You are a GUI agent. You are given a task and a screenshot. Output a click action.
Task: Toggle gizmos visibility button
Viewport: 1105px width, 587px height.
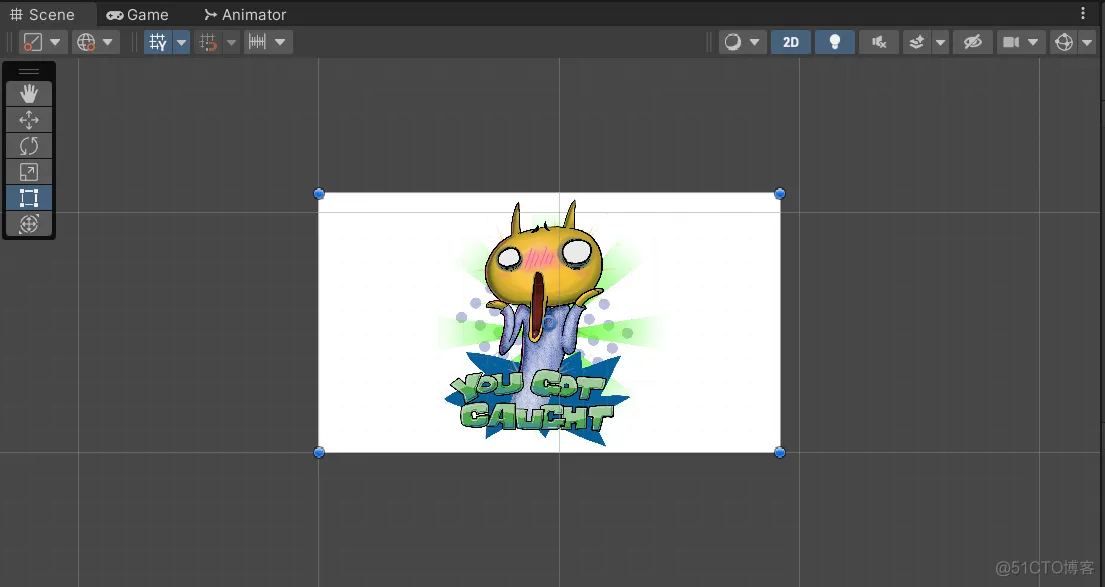point(1064,42)
